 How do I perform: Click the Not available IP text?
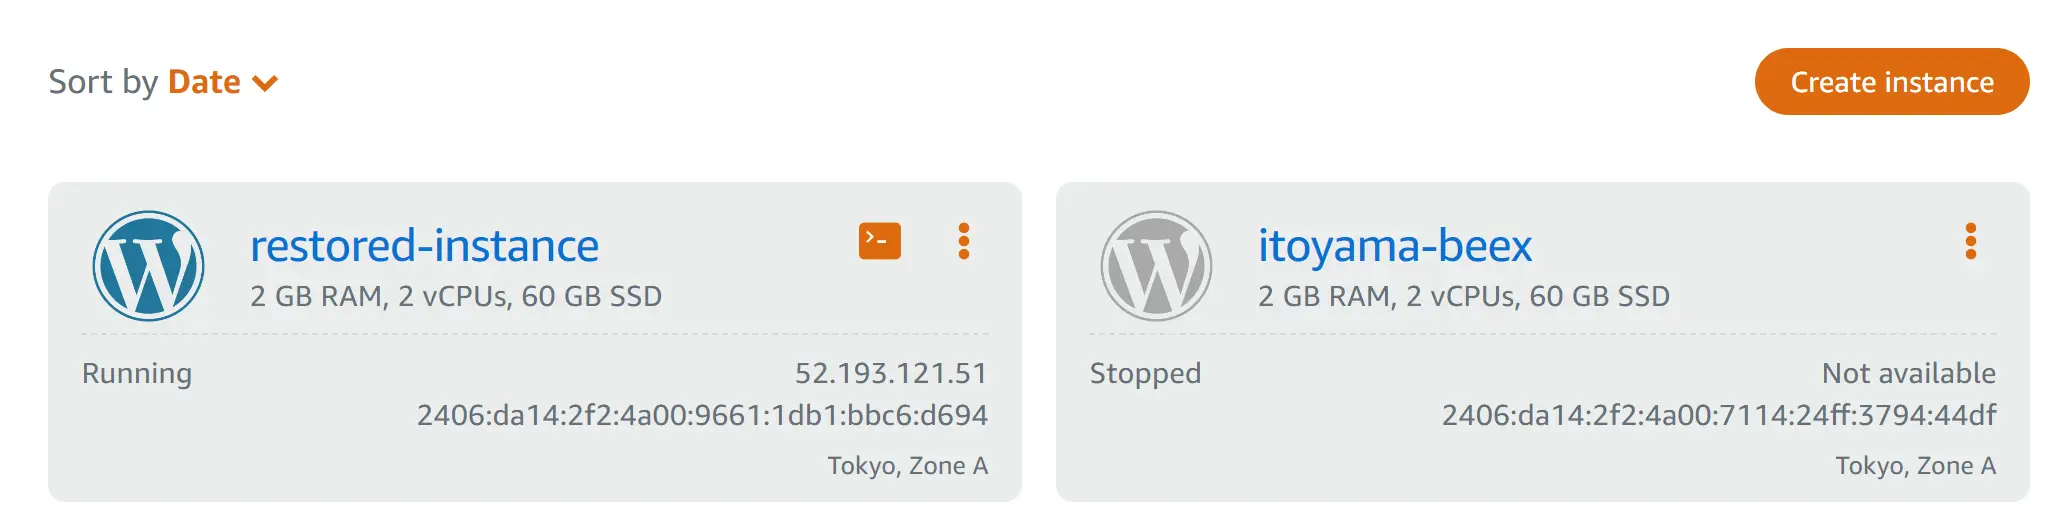(x=1909, y=373)
